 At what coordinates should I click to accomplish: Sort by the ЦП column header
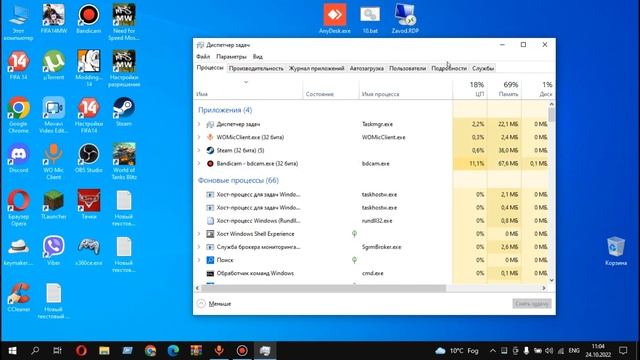point(470,89)
